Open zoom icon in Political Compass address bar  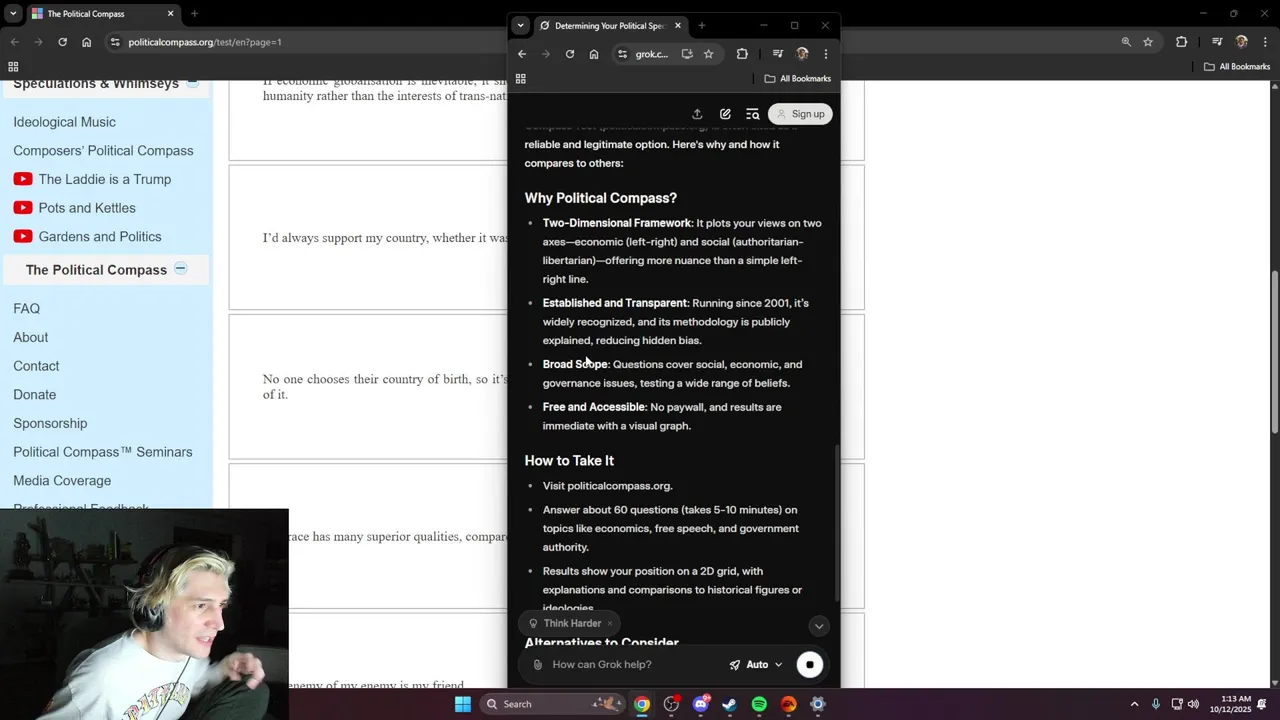tap(1126, 42)
